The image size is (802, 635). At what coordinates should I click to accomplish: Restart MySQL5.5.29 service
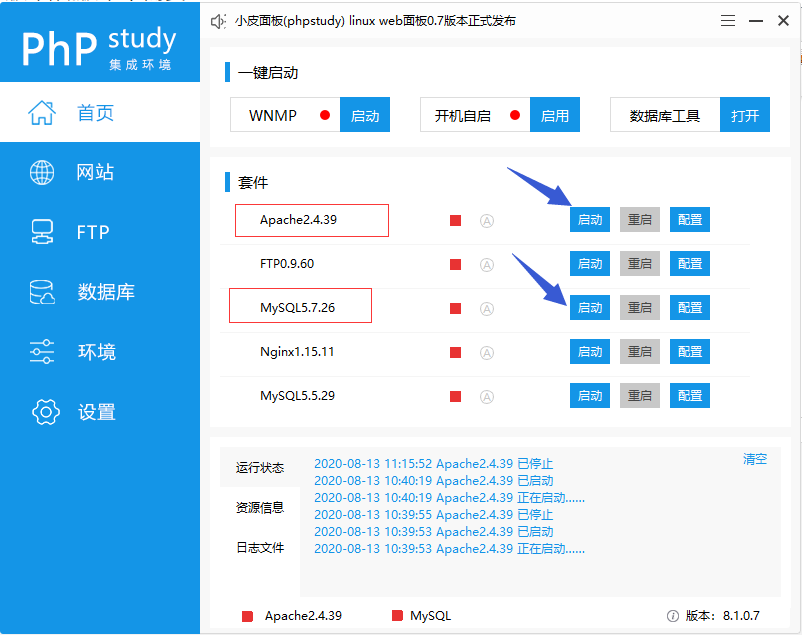coord(640,396)
